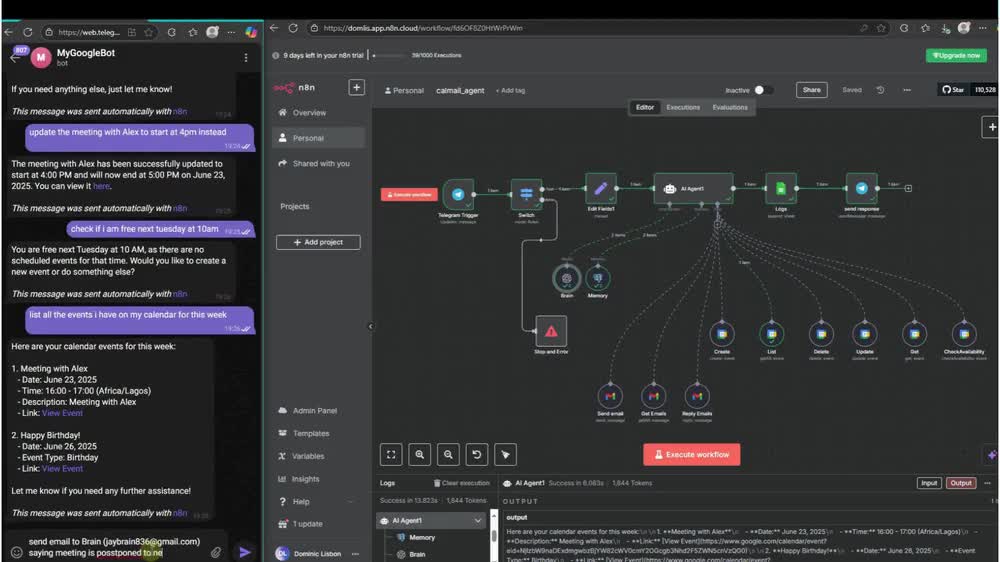The width and height of the screenshot is (1000, 562).
Task: Open the output panel options menu
Action: click(987, 483)
